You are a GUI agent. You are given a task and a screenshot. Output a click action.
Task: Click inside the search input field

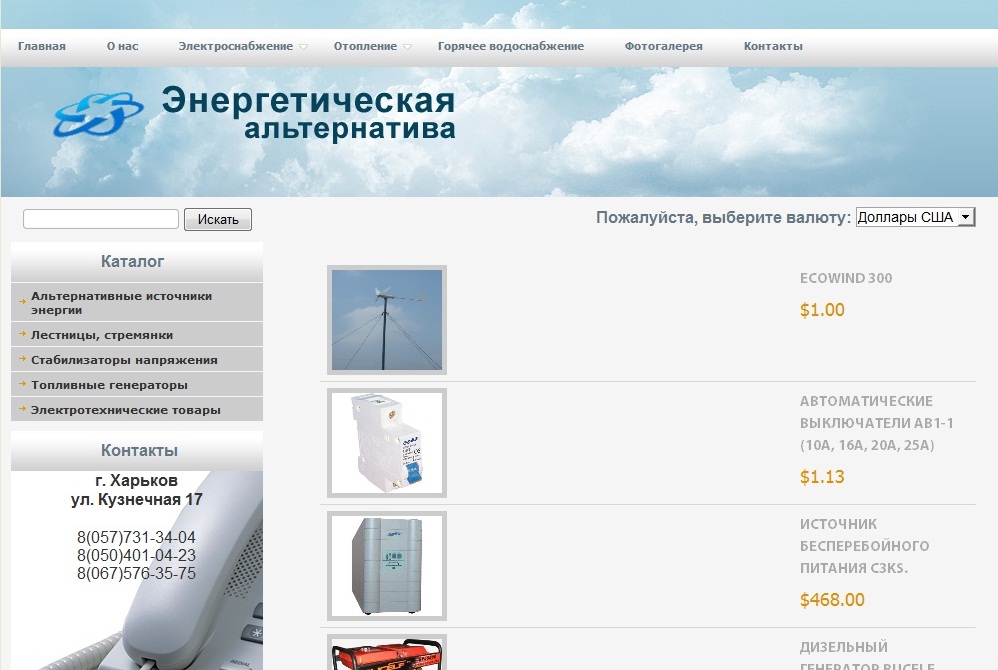pos(99,217)
